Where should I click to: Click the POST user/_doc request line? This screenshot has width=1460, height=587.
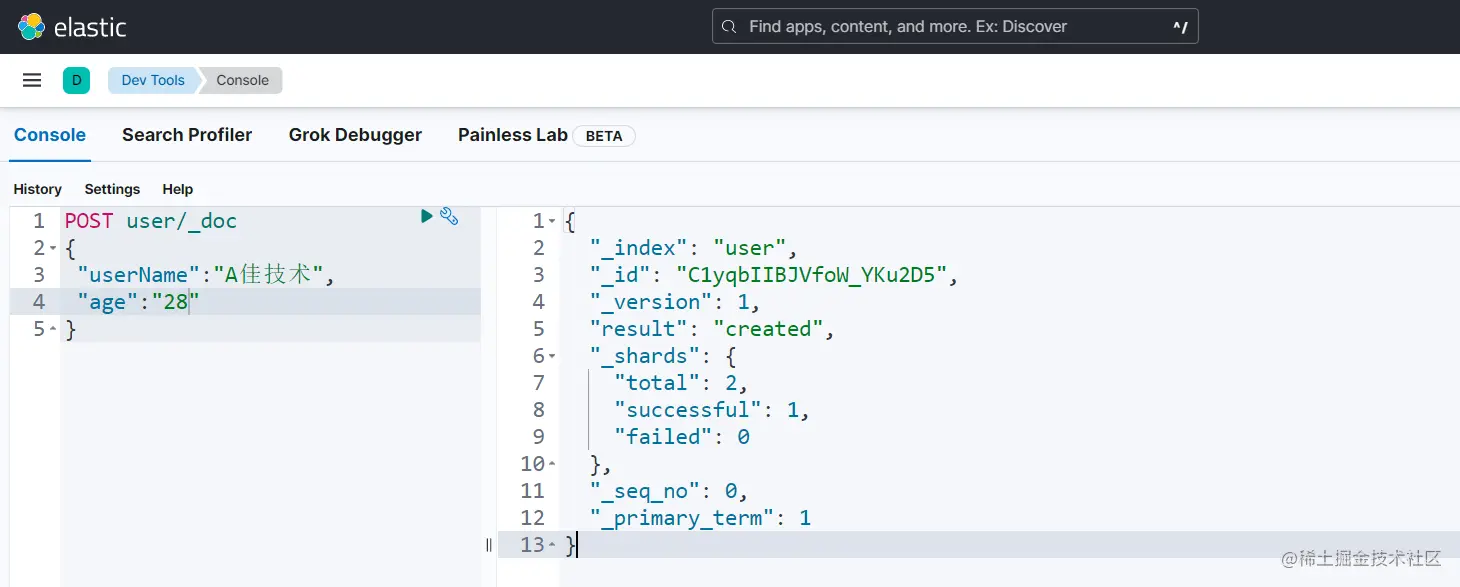[x=151, y=221]
